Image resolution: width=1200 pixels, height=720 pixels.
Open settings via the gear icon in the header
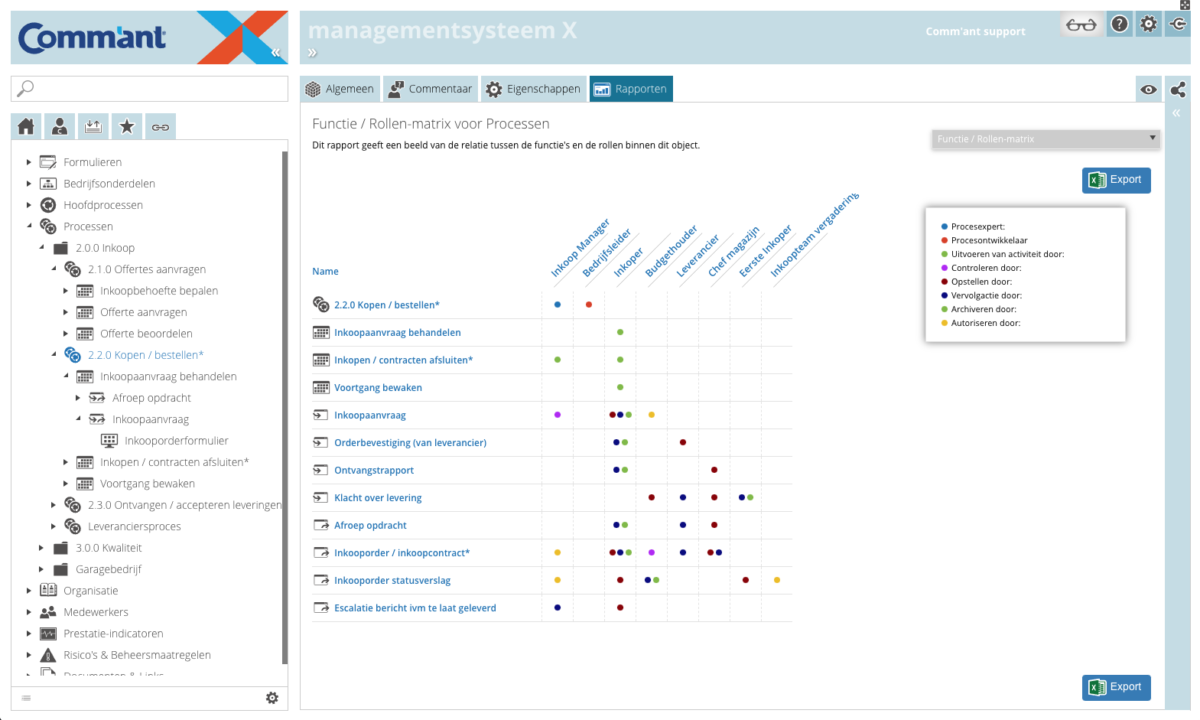(1148, 23)
